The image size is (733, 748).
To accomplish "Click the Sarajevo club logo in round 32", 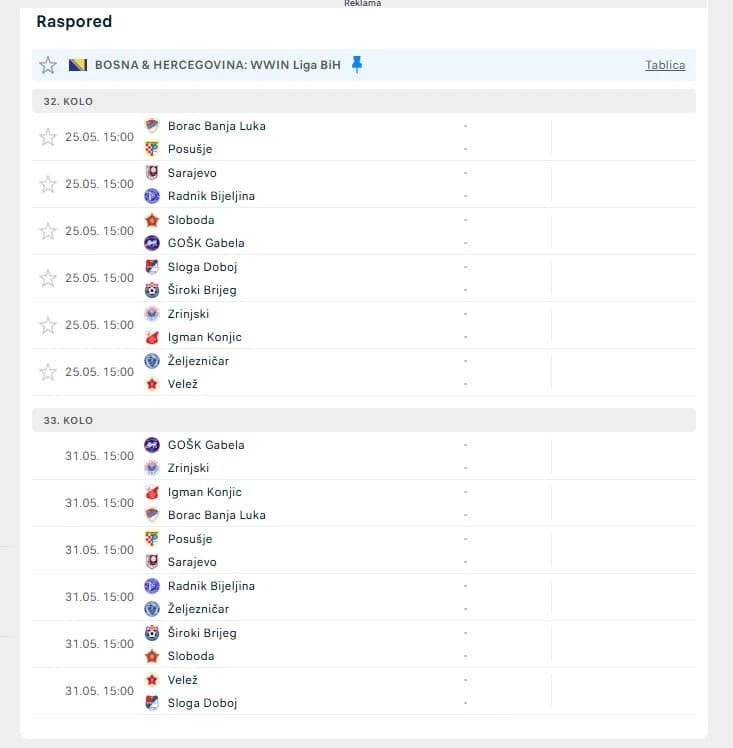I will (x=152, y=173).
